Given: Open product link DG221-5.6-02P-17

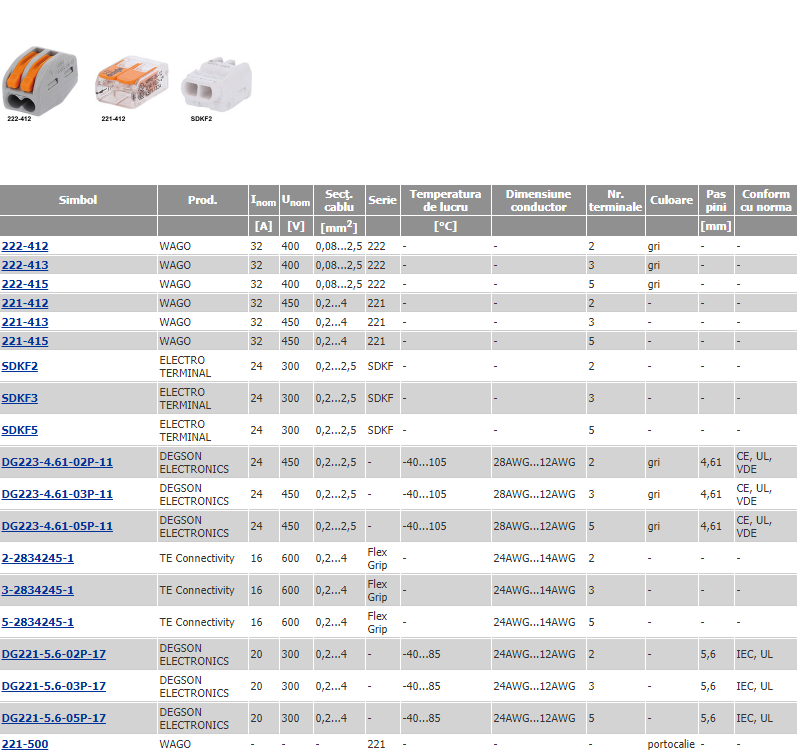Looking at the screenshot, I should pos(54,654).
